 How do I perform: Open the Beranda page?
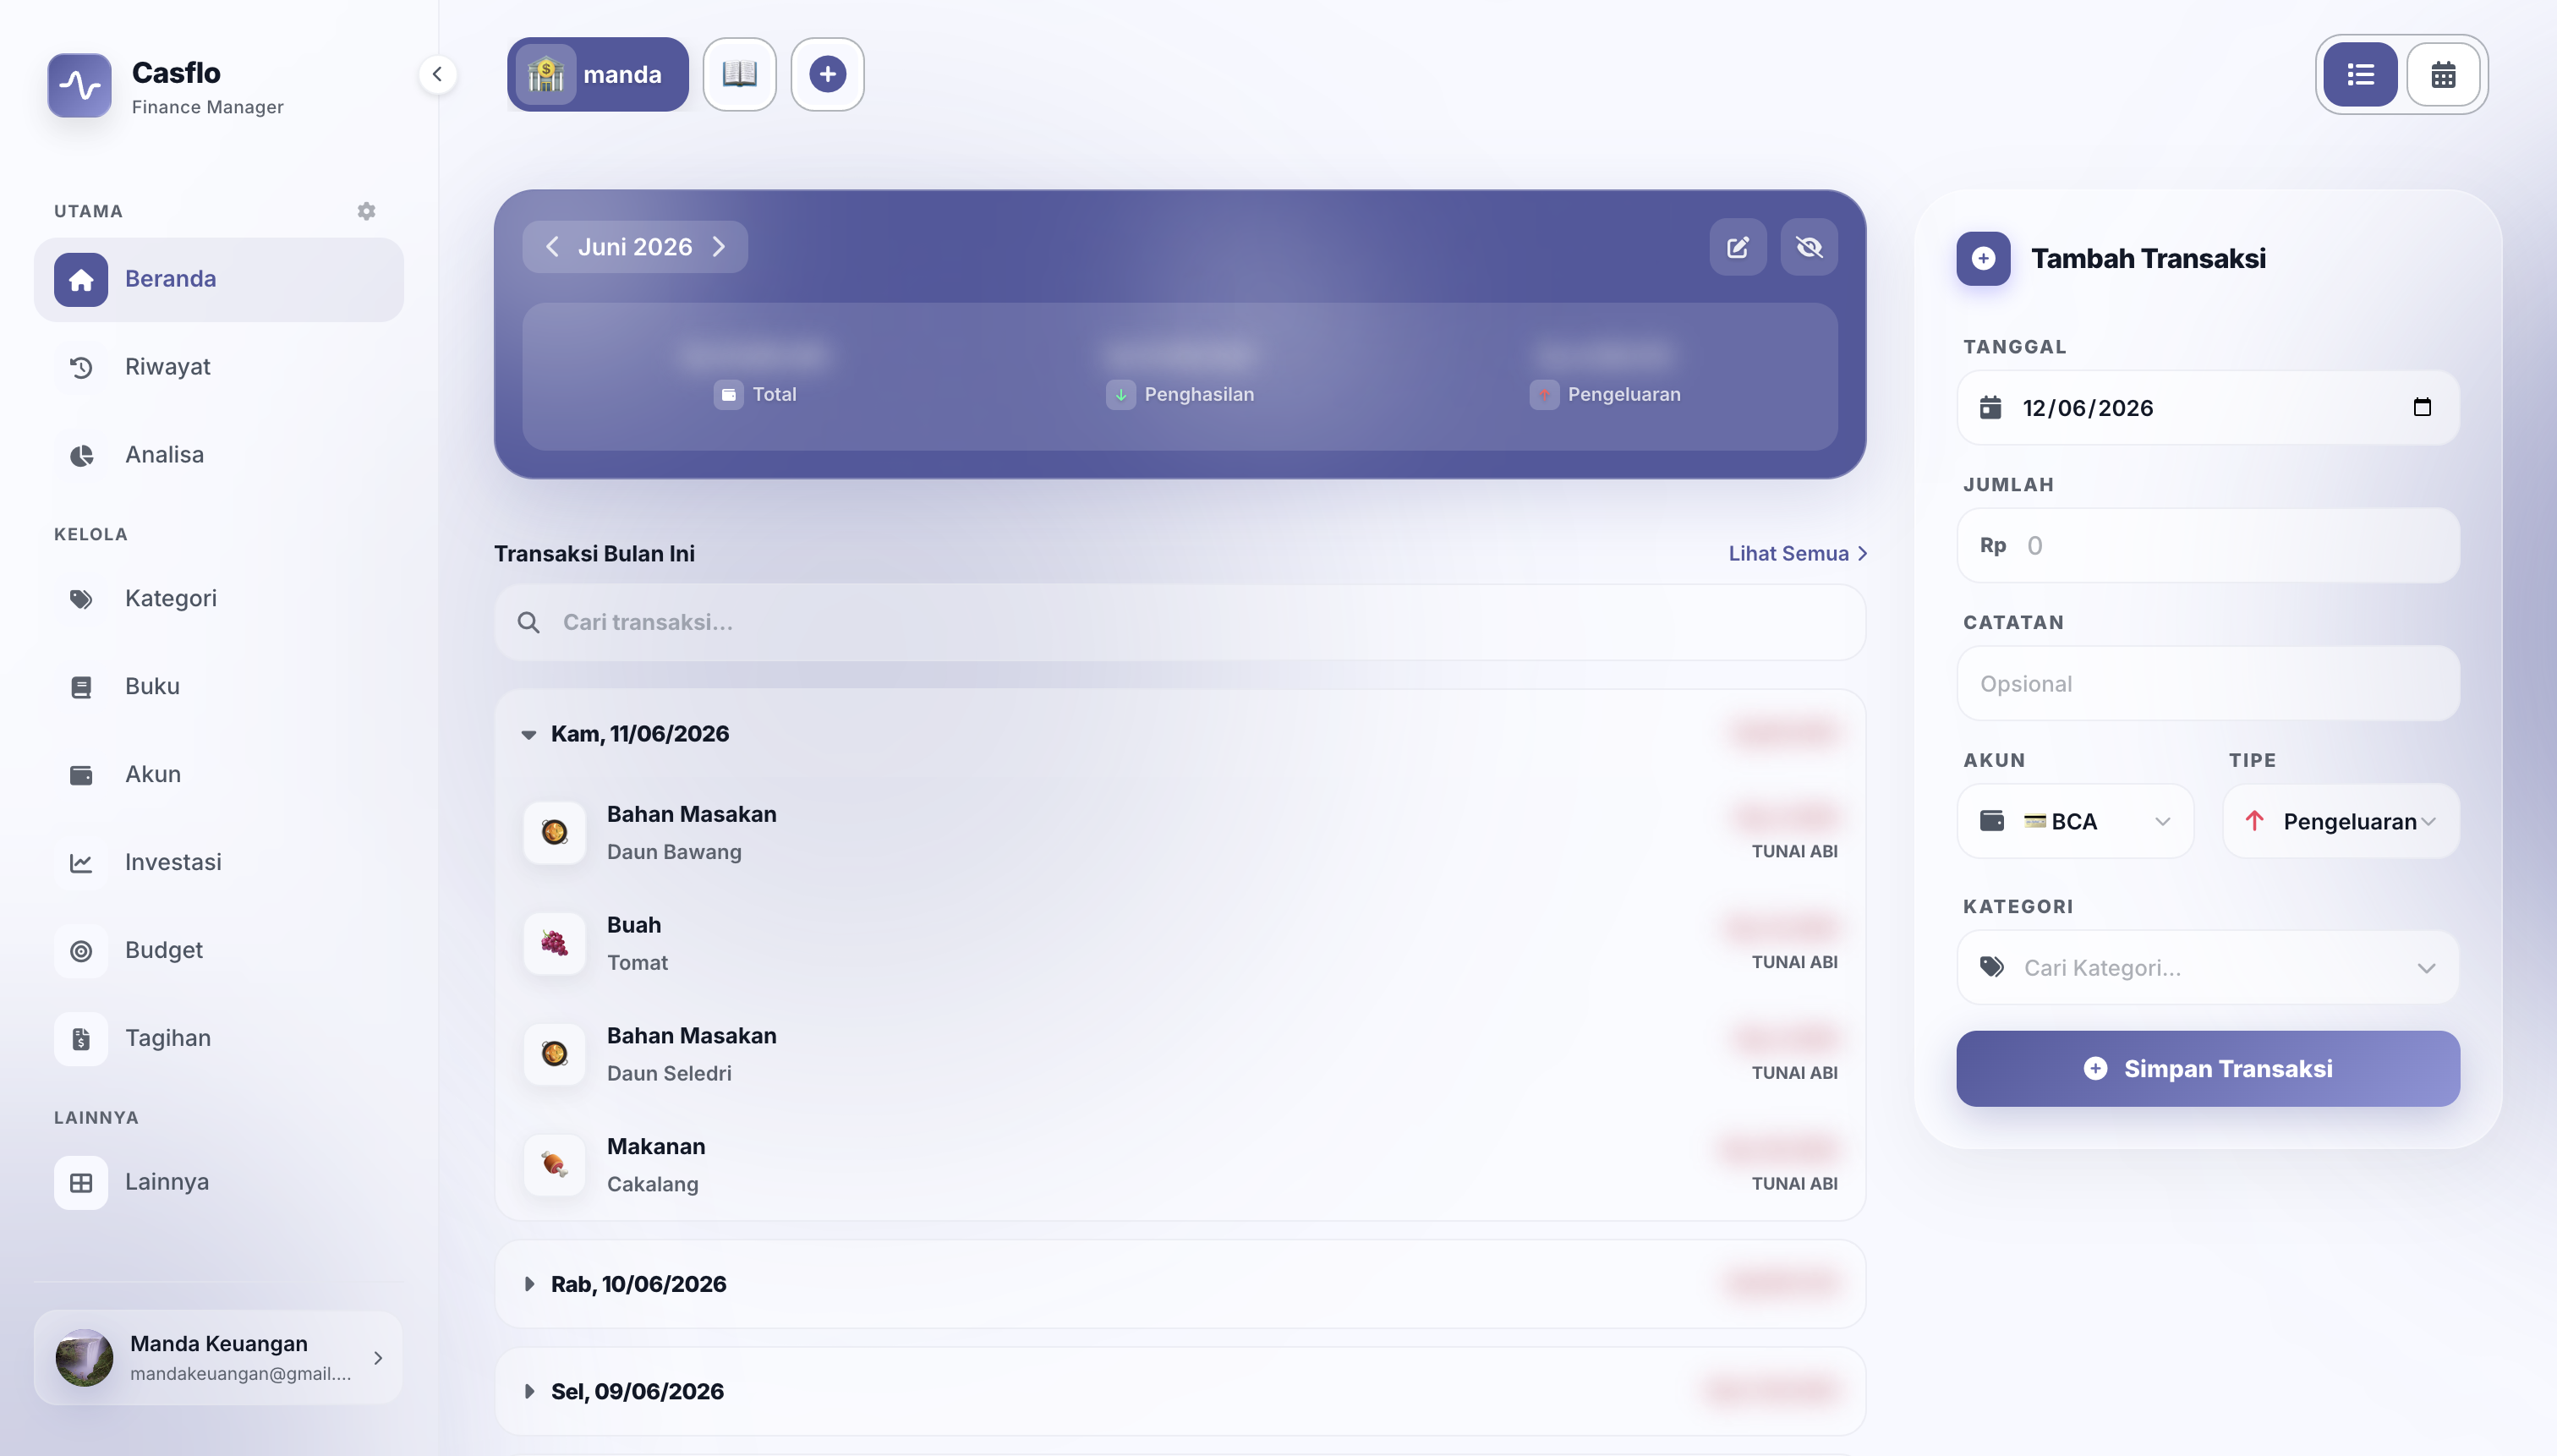(219, 279)
